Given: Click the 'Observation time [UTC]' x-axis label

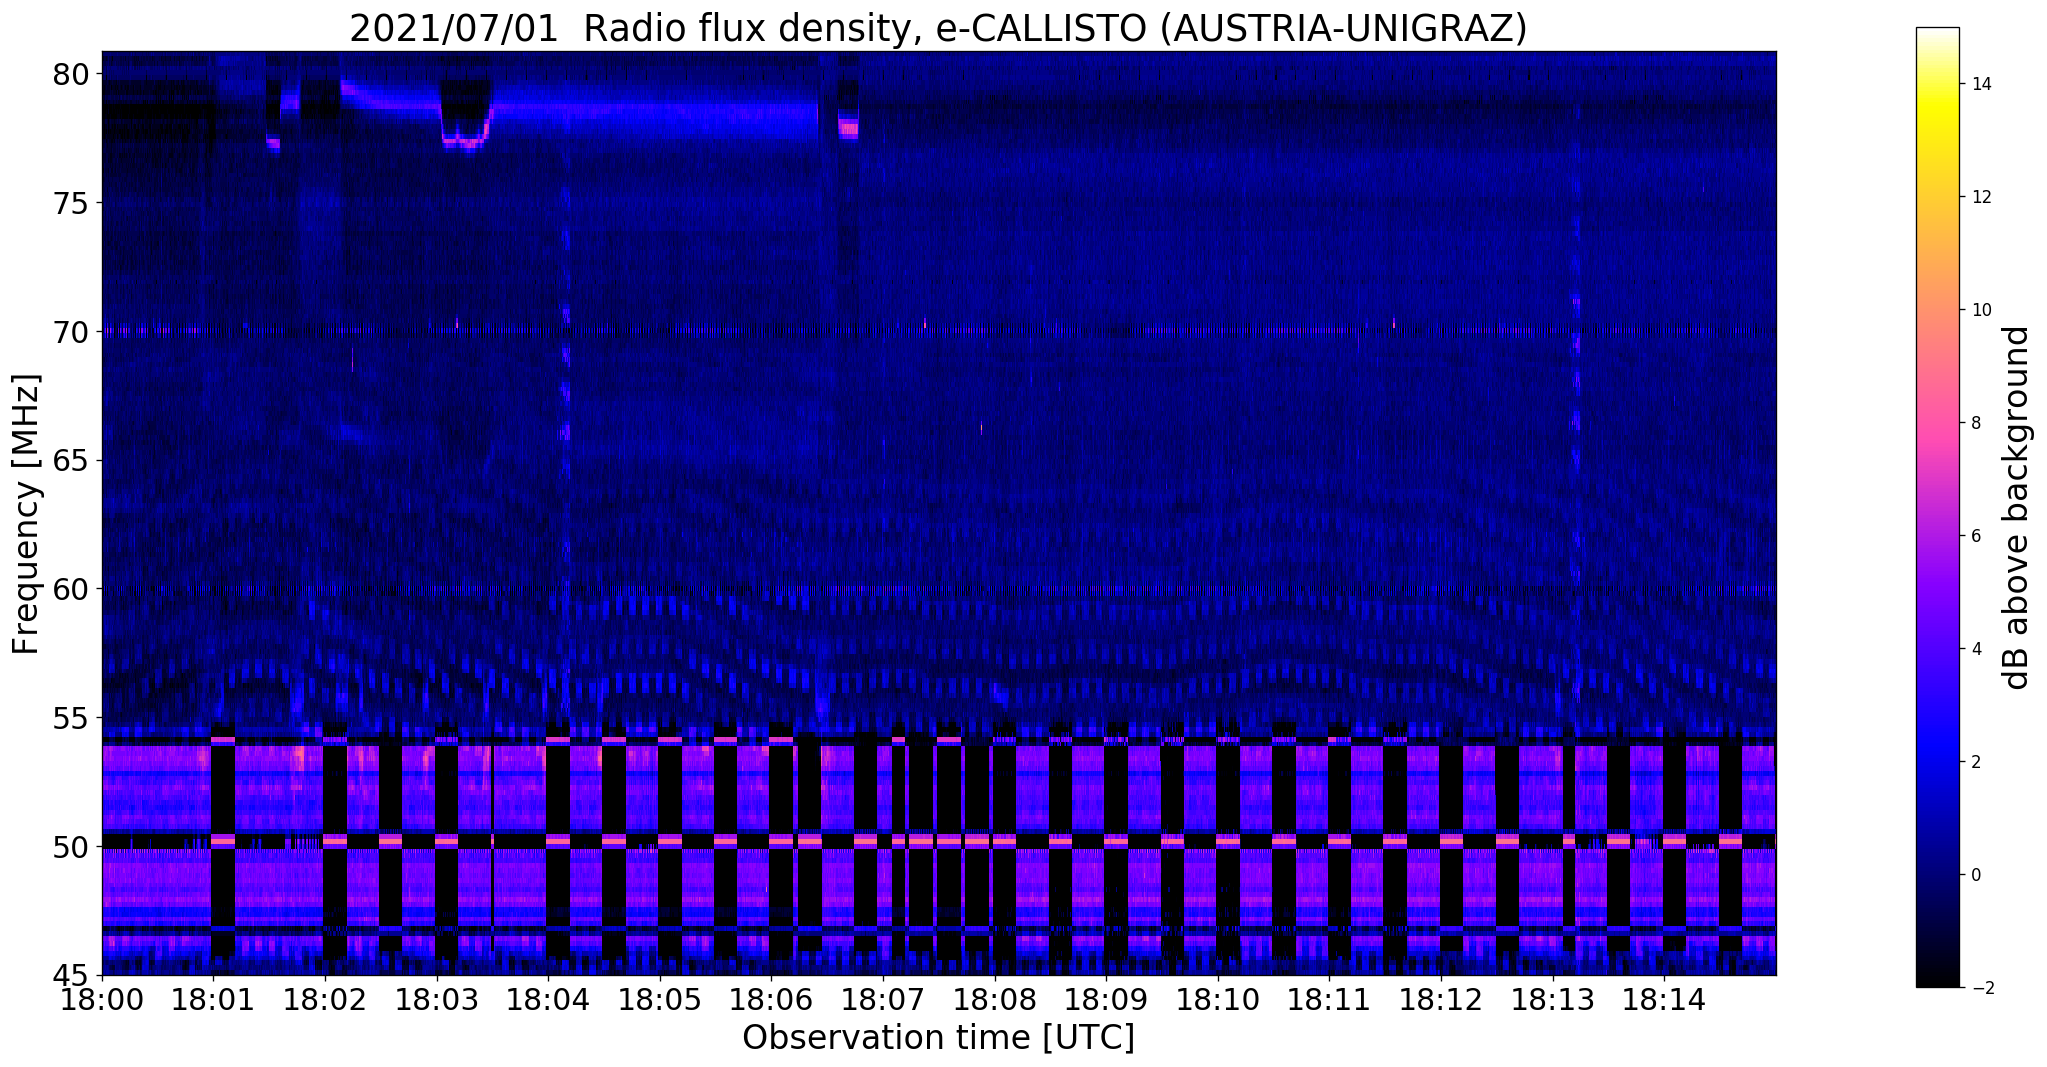Looking at the screenshot, I should click(938, 1038).
